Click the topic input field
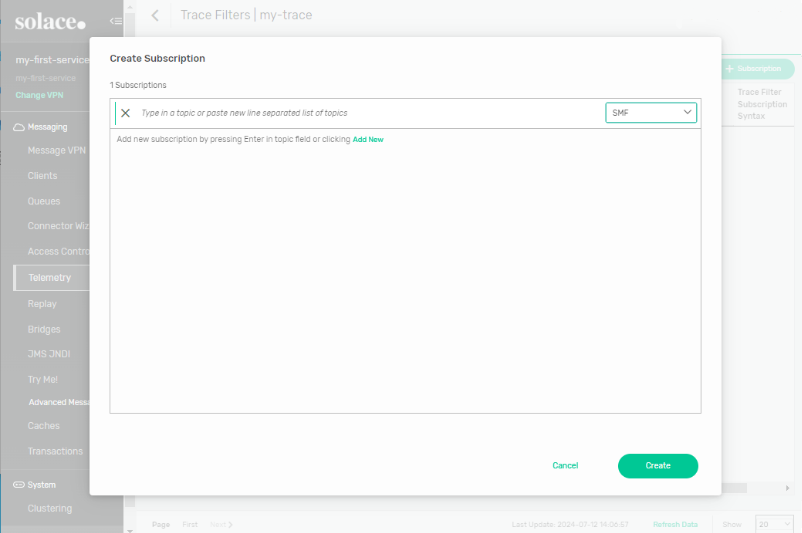 pyautogui.click(x=368, y=113)
